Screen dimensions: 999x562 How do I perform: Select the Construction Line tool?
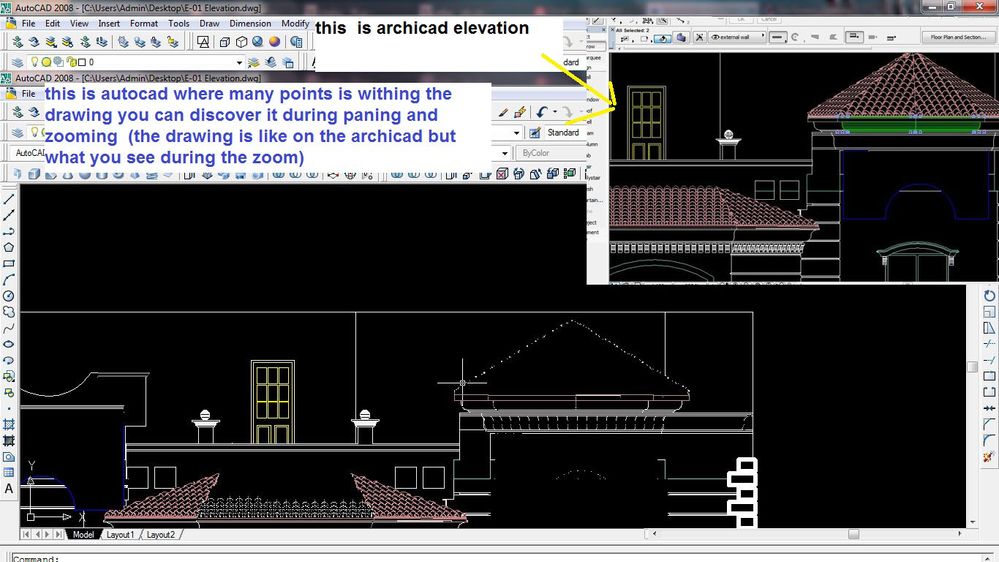pyautogui.click(x=9, y=215)
